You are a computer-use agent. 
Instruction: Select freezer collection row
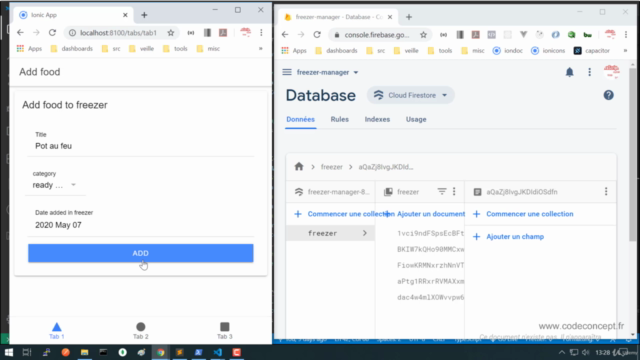point(330,233)
